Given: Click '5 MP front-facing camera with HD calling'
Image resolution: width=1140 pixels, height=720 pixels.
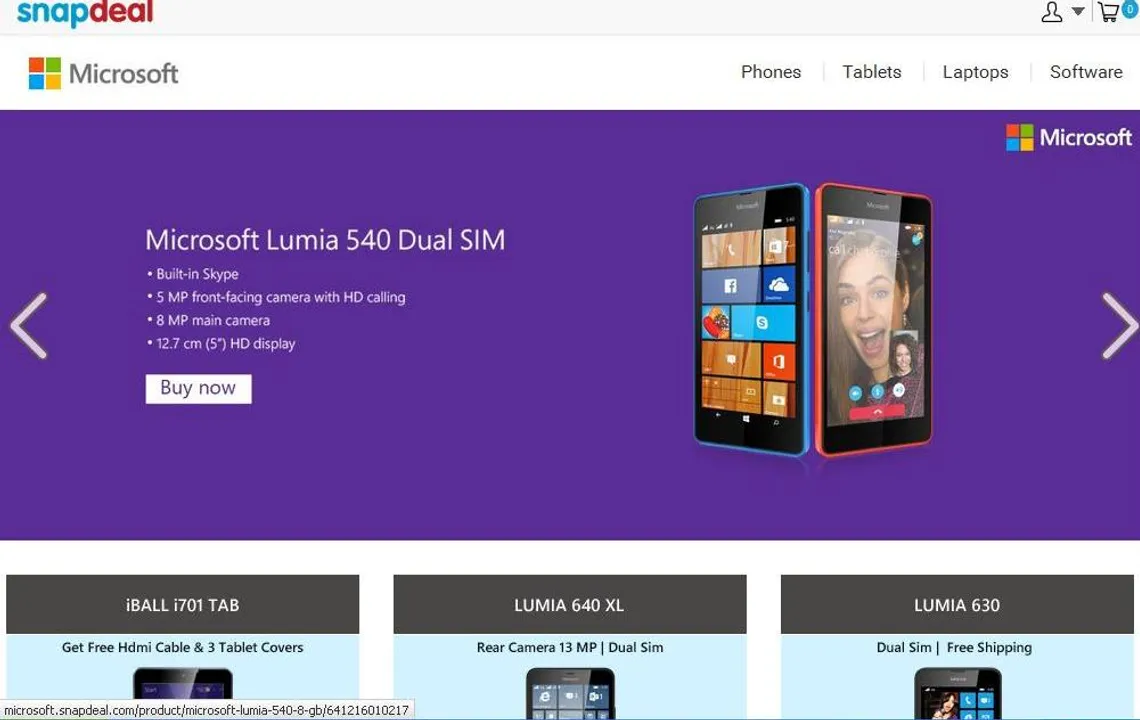Looking at the screenshot, I should click(281, 297).
